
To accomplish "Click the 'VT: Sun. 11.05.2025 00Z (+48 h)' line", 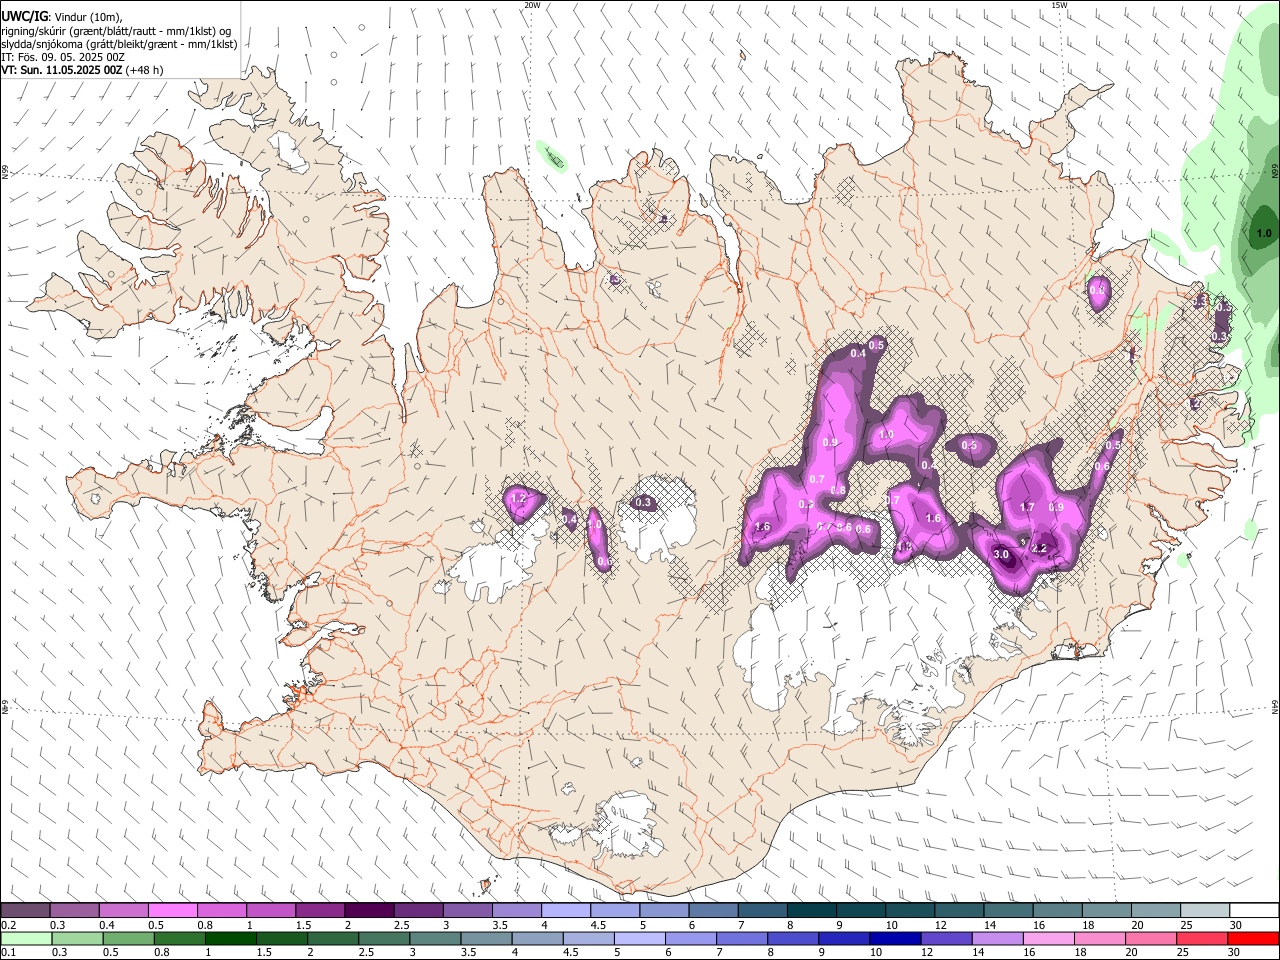I will 82,70.
